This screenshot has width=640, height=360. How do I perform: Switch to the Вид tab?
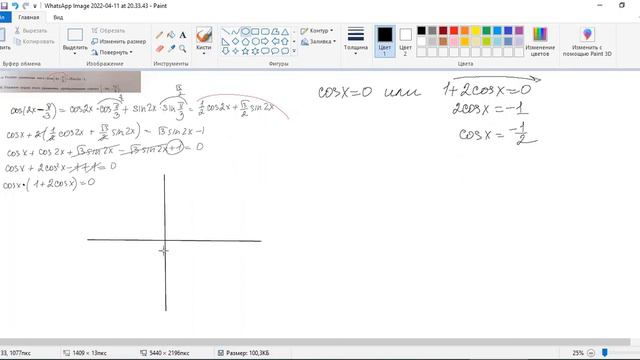click(x=58, y=18)
